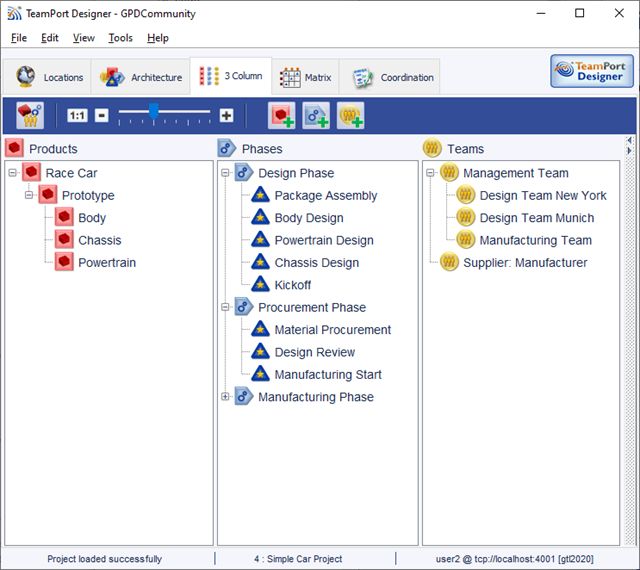
Task: Click the Prototype product icon
Action: 48,195
